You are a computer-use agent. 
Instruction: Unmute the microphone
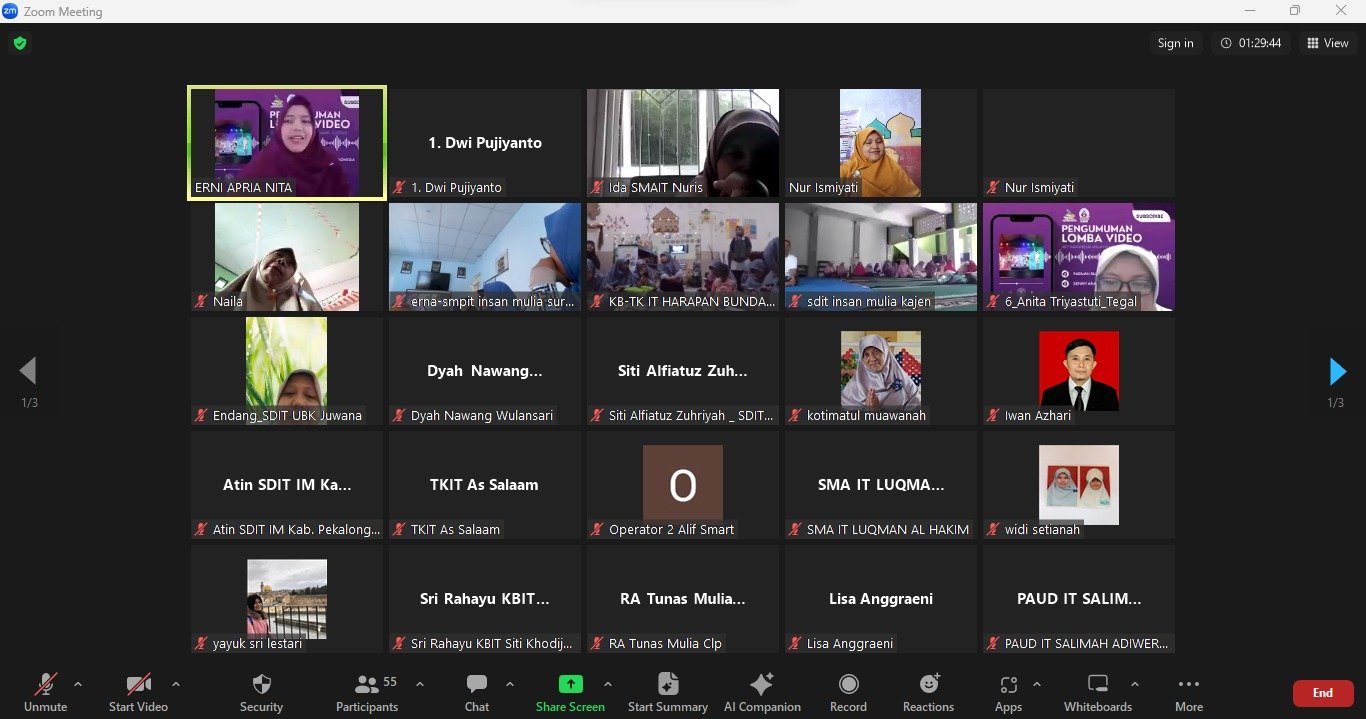(45, 685)
